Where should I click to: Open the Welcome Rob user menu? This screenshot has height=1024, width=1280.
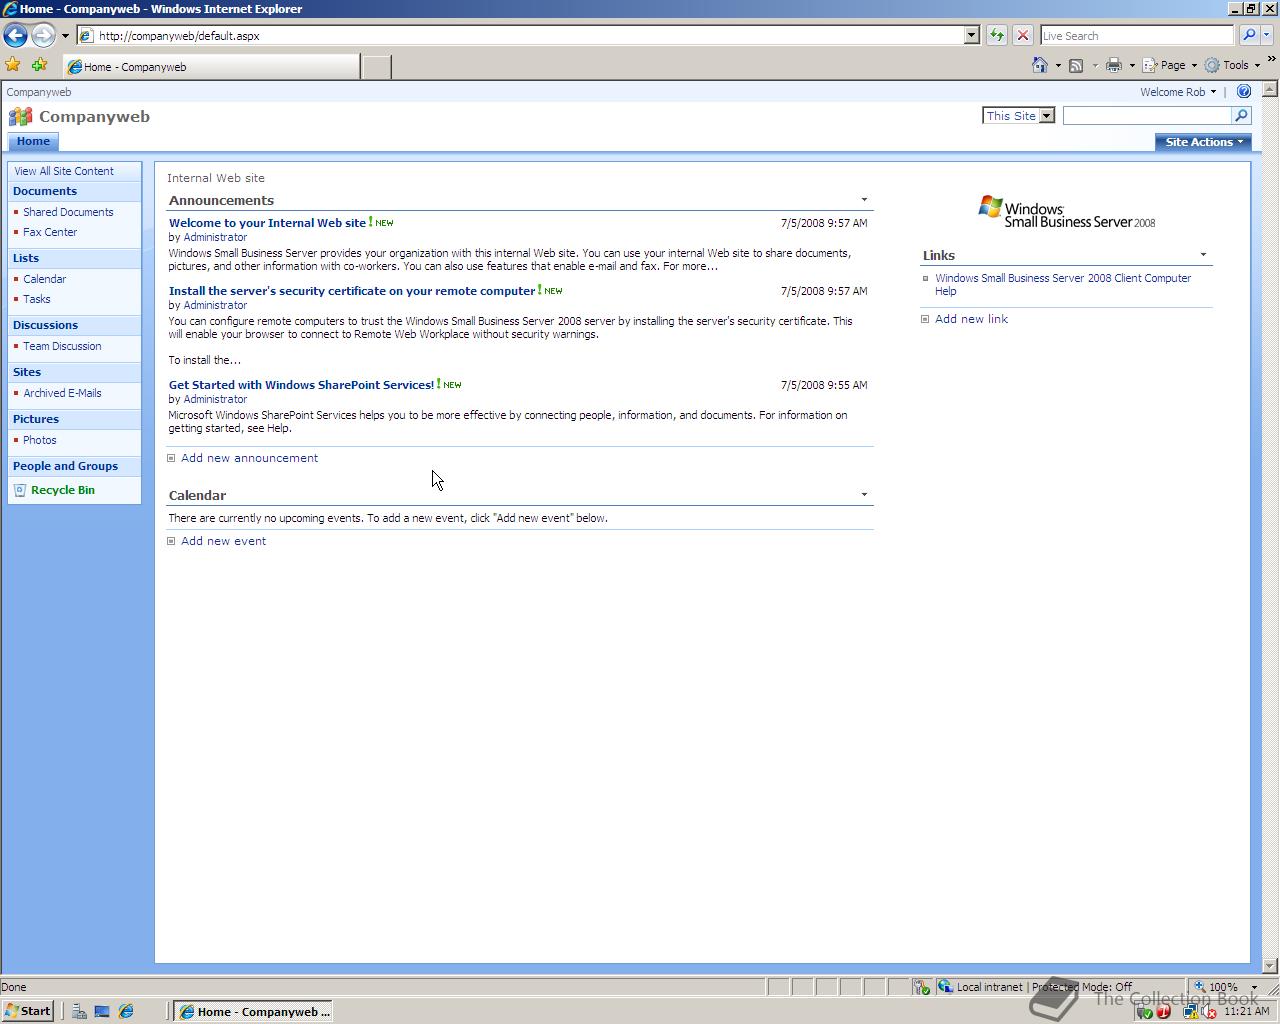pyautogui.click(x=1178, y=92)
